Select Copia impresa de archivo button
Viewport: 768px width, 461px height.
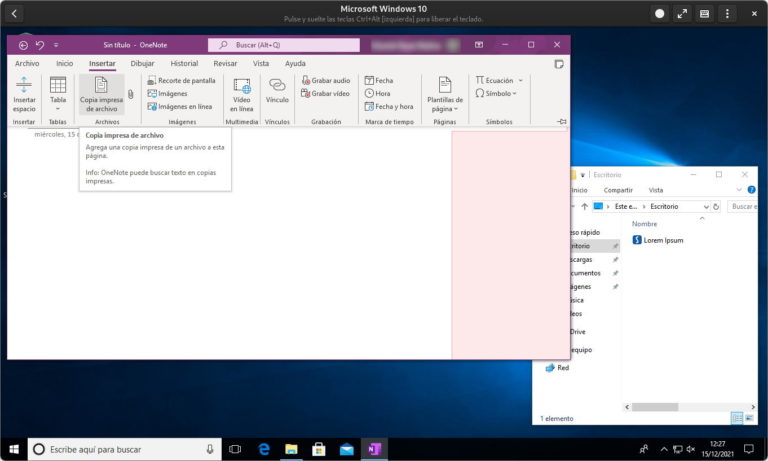click(101, 95)
